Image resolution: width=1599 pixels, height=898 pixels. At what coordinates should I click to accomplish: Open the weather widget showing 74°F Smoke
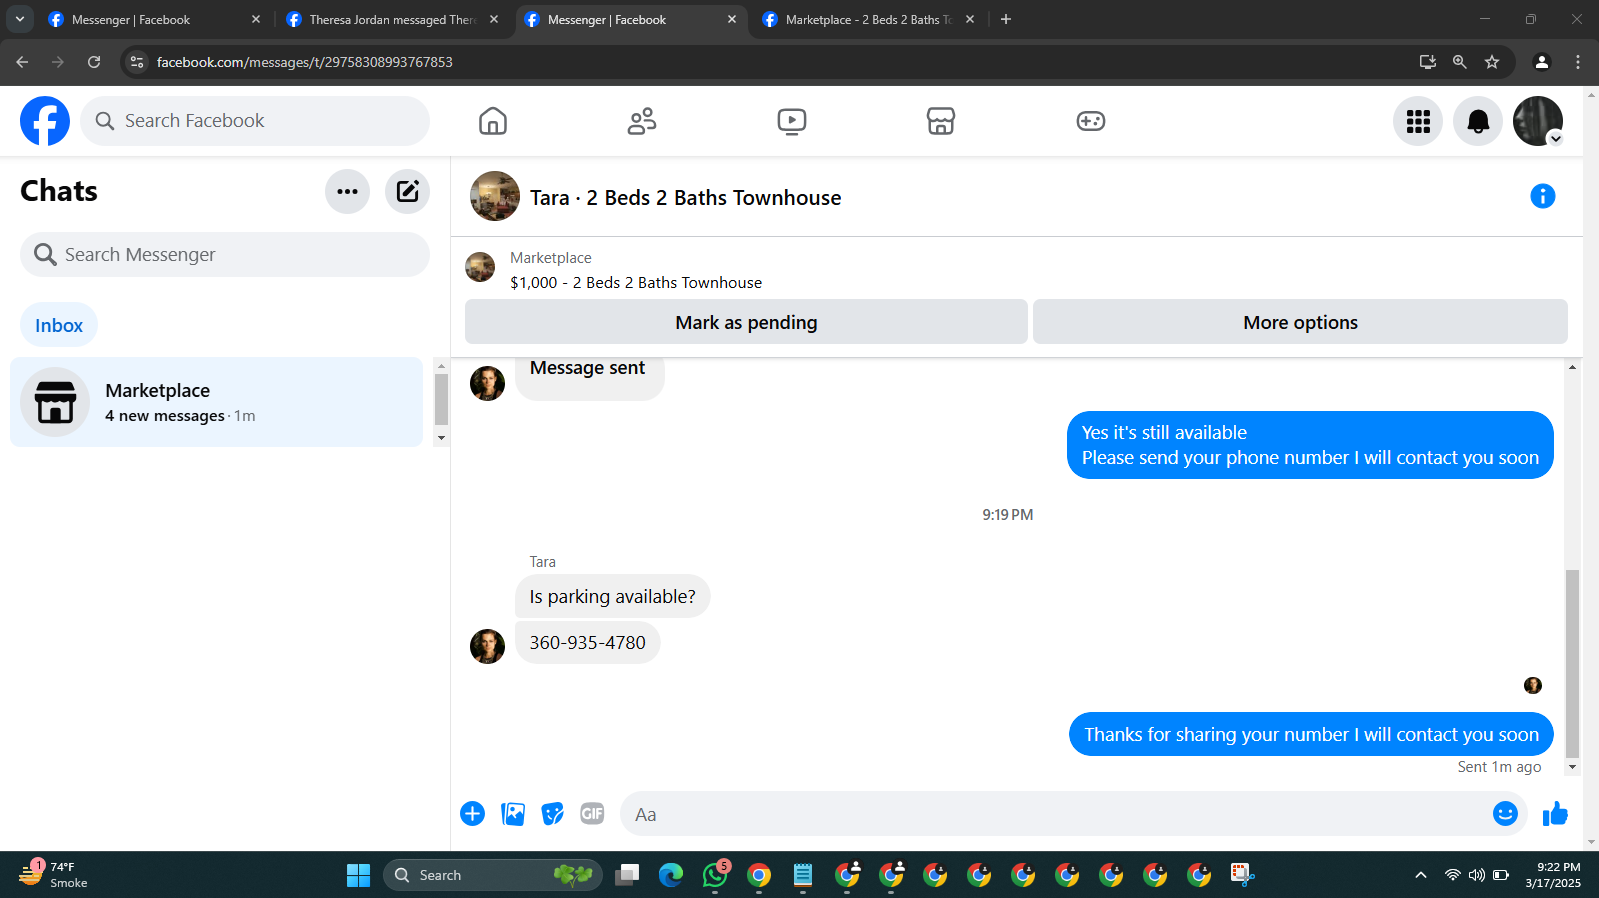[55, 875]
